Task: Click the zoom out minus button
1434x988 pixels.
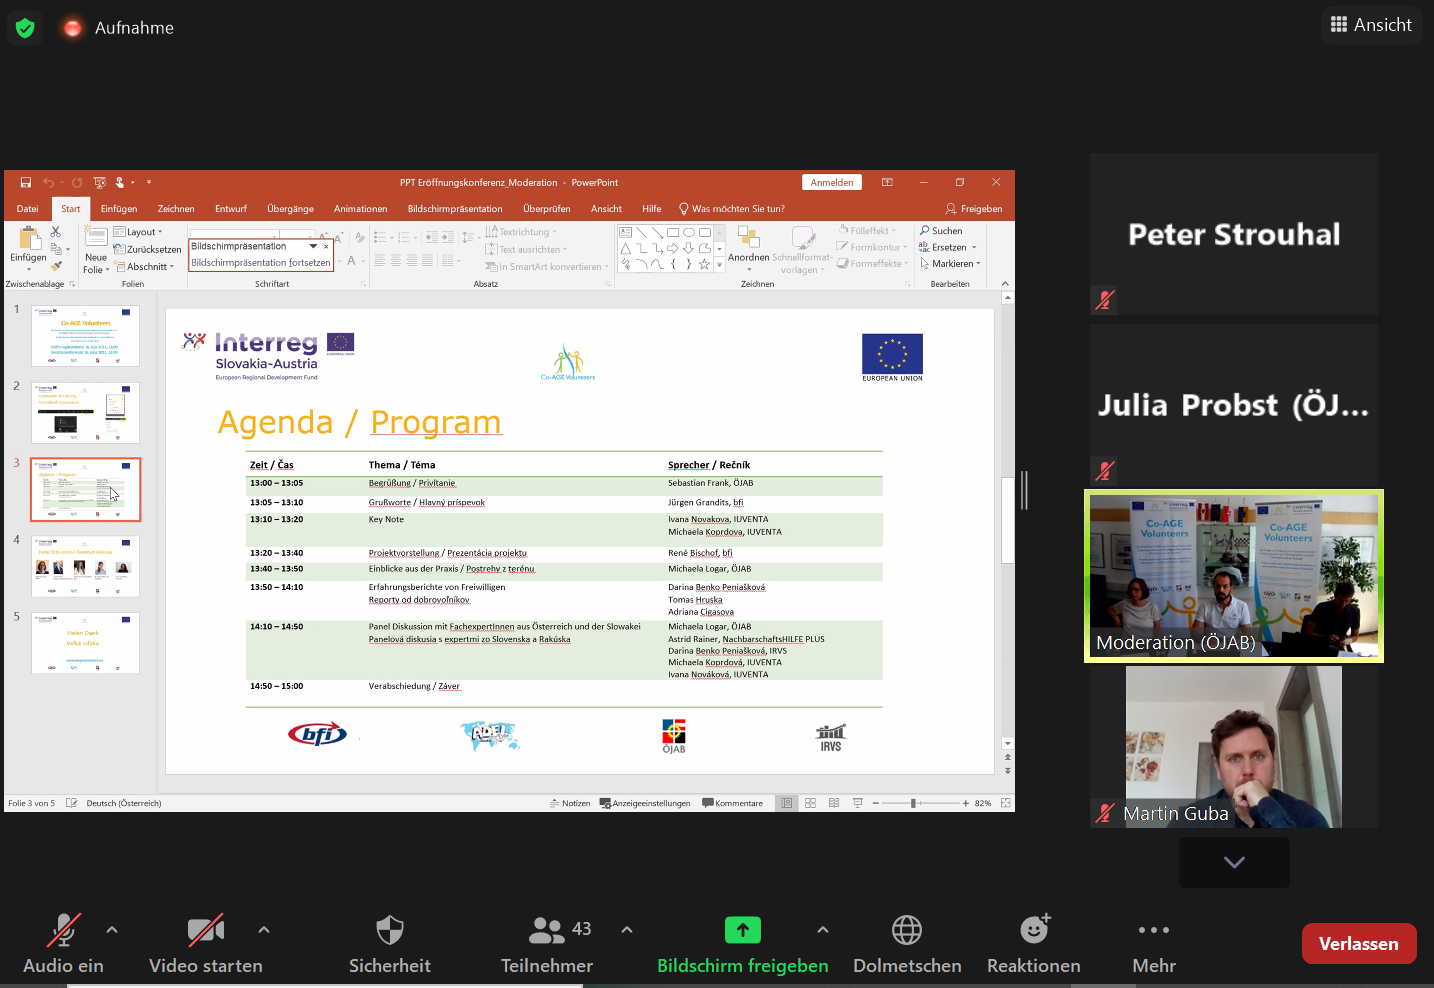Action: pyautogui.click(x=876, y=803)
